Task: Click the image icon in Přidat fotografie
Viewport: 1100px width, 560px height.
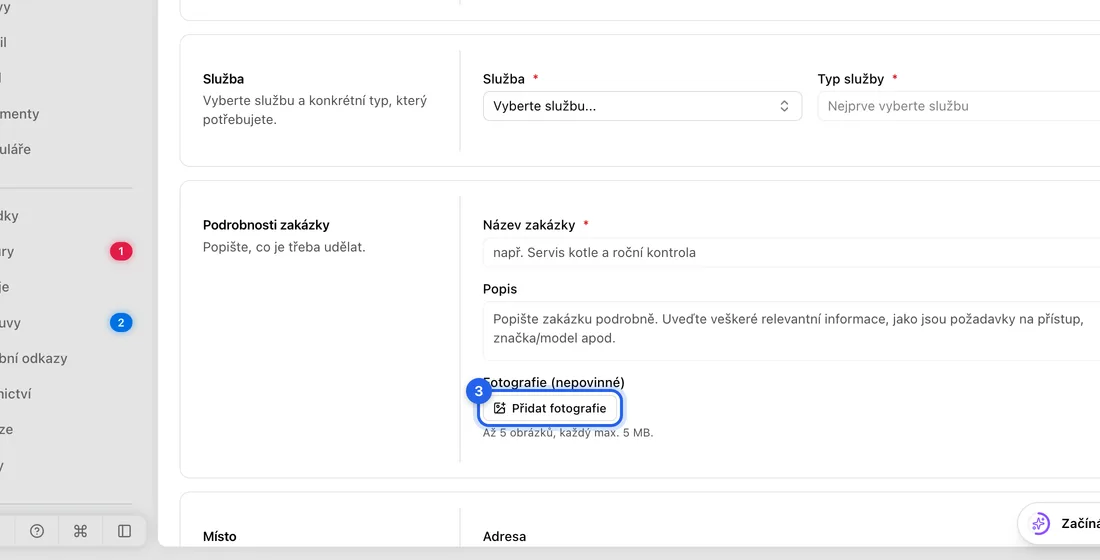Action: (499, 408)
